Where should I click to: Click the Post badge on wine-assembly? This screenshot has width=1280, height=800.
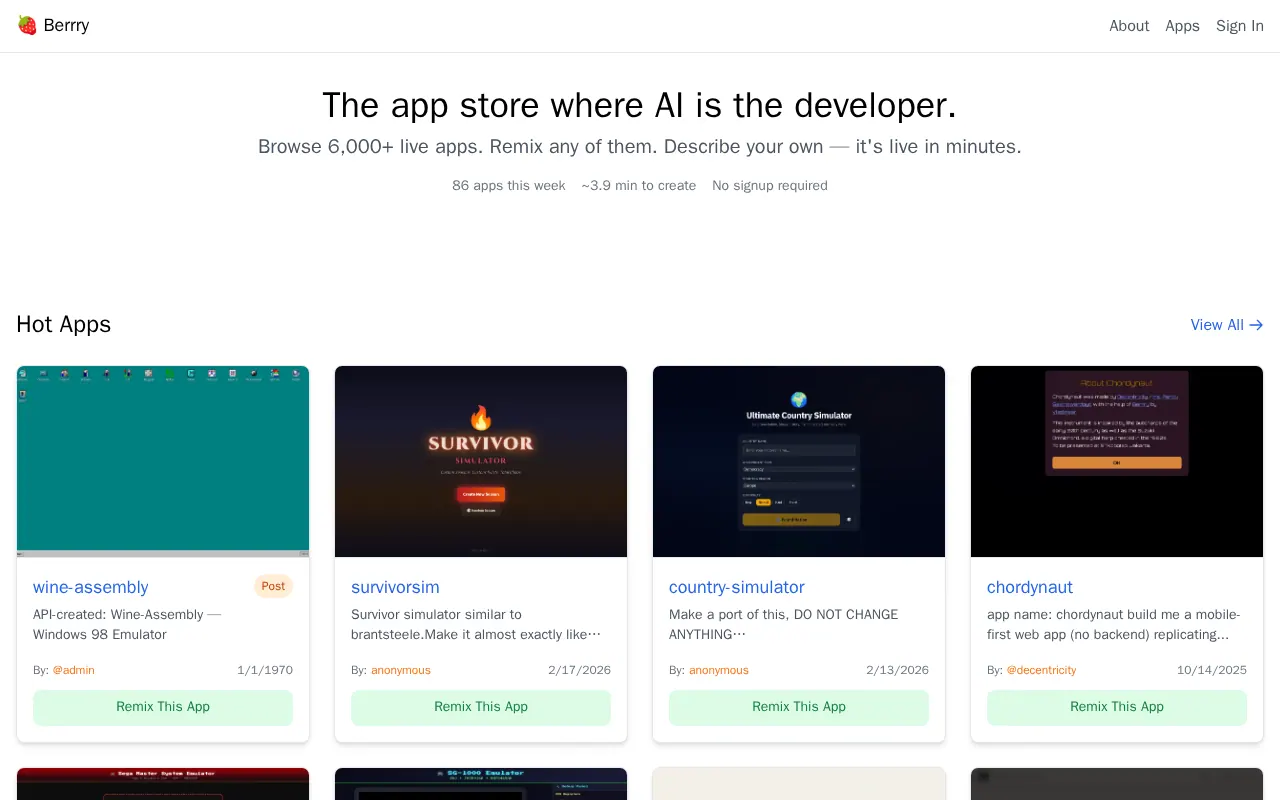(273, 586)
